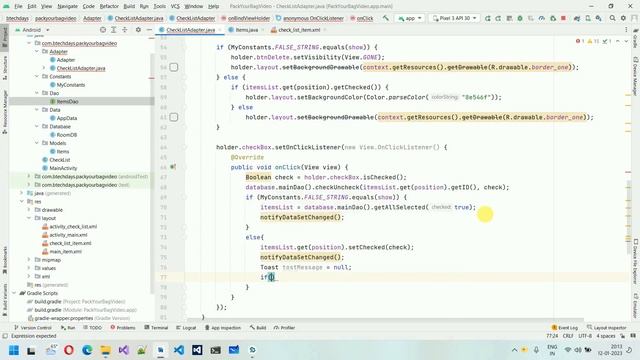Hide the Project panel with minus icon
Screen dimensions: 640x360
[149, 30]
